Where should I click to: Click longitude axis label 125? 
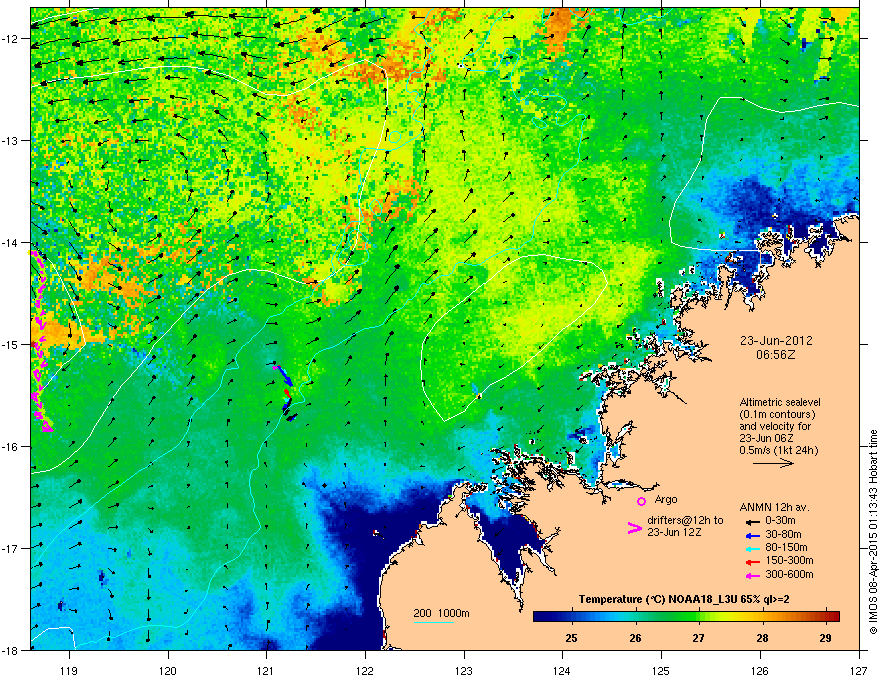click(x=661, y=670)
